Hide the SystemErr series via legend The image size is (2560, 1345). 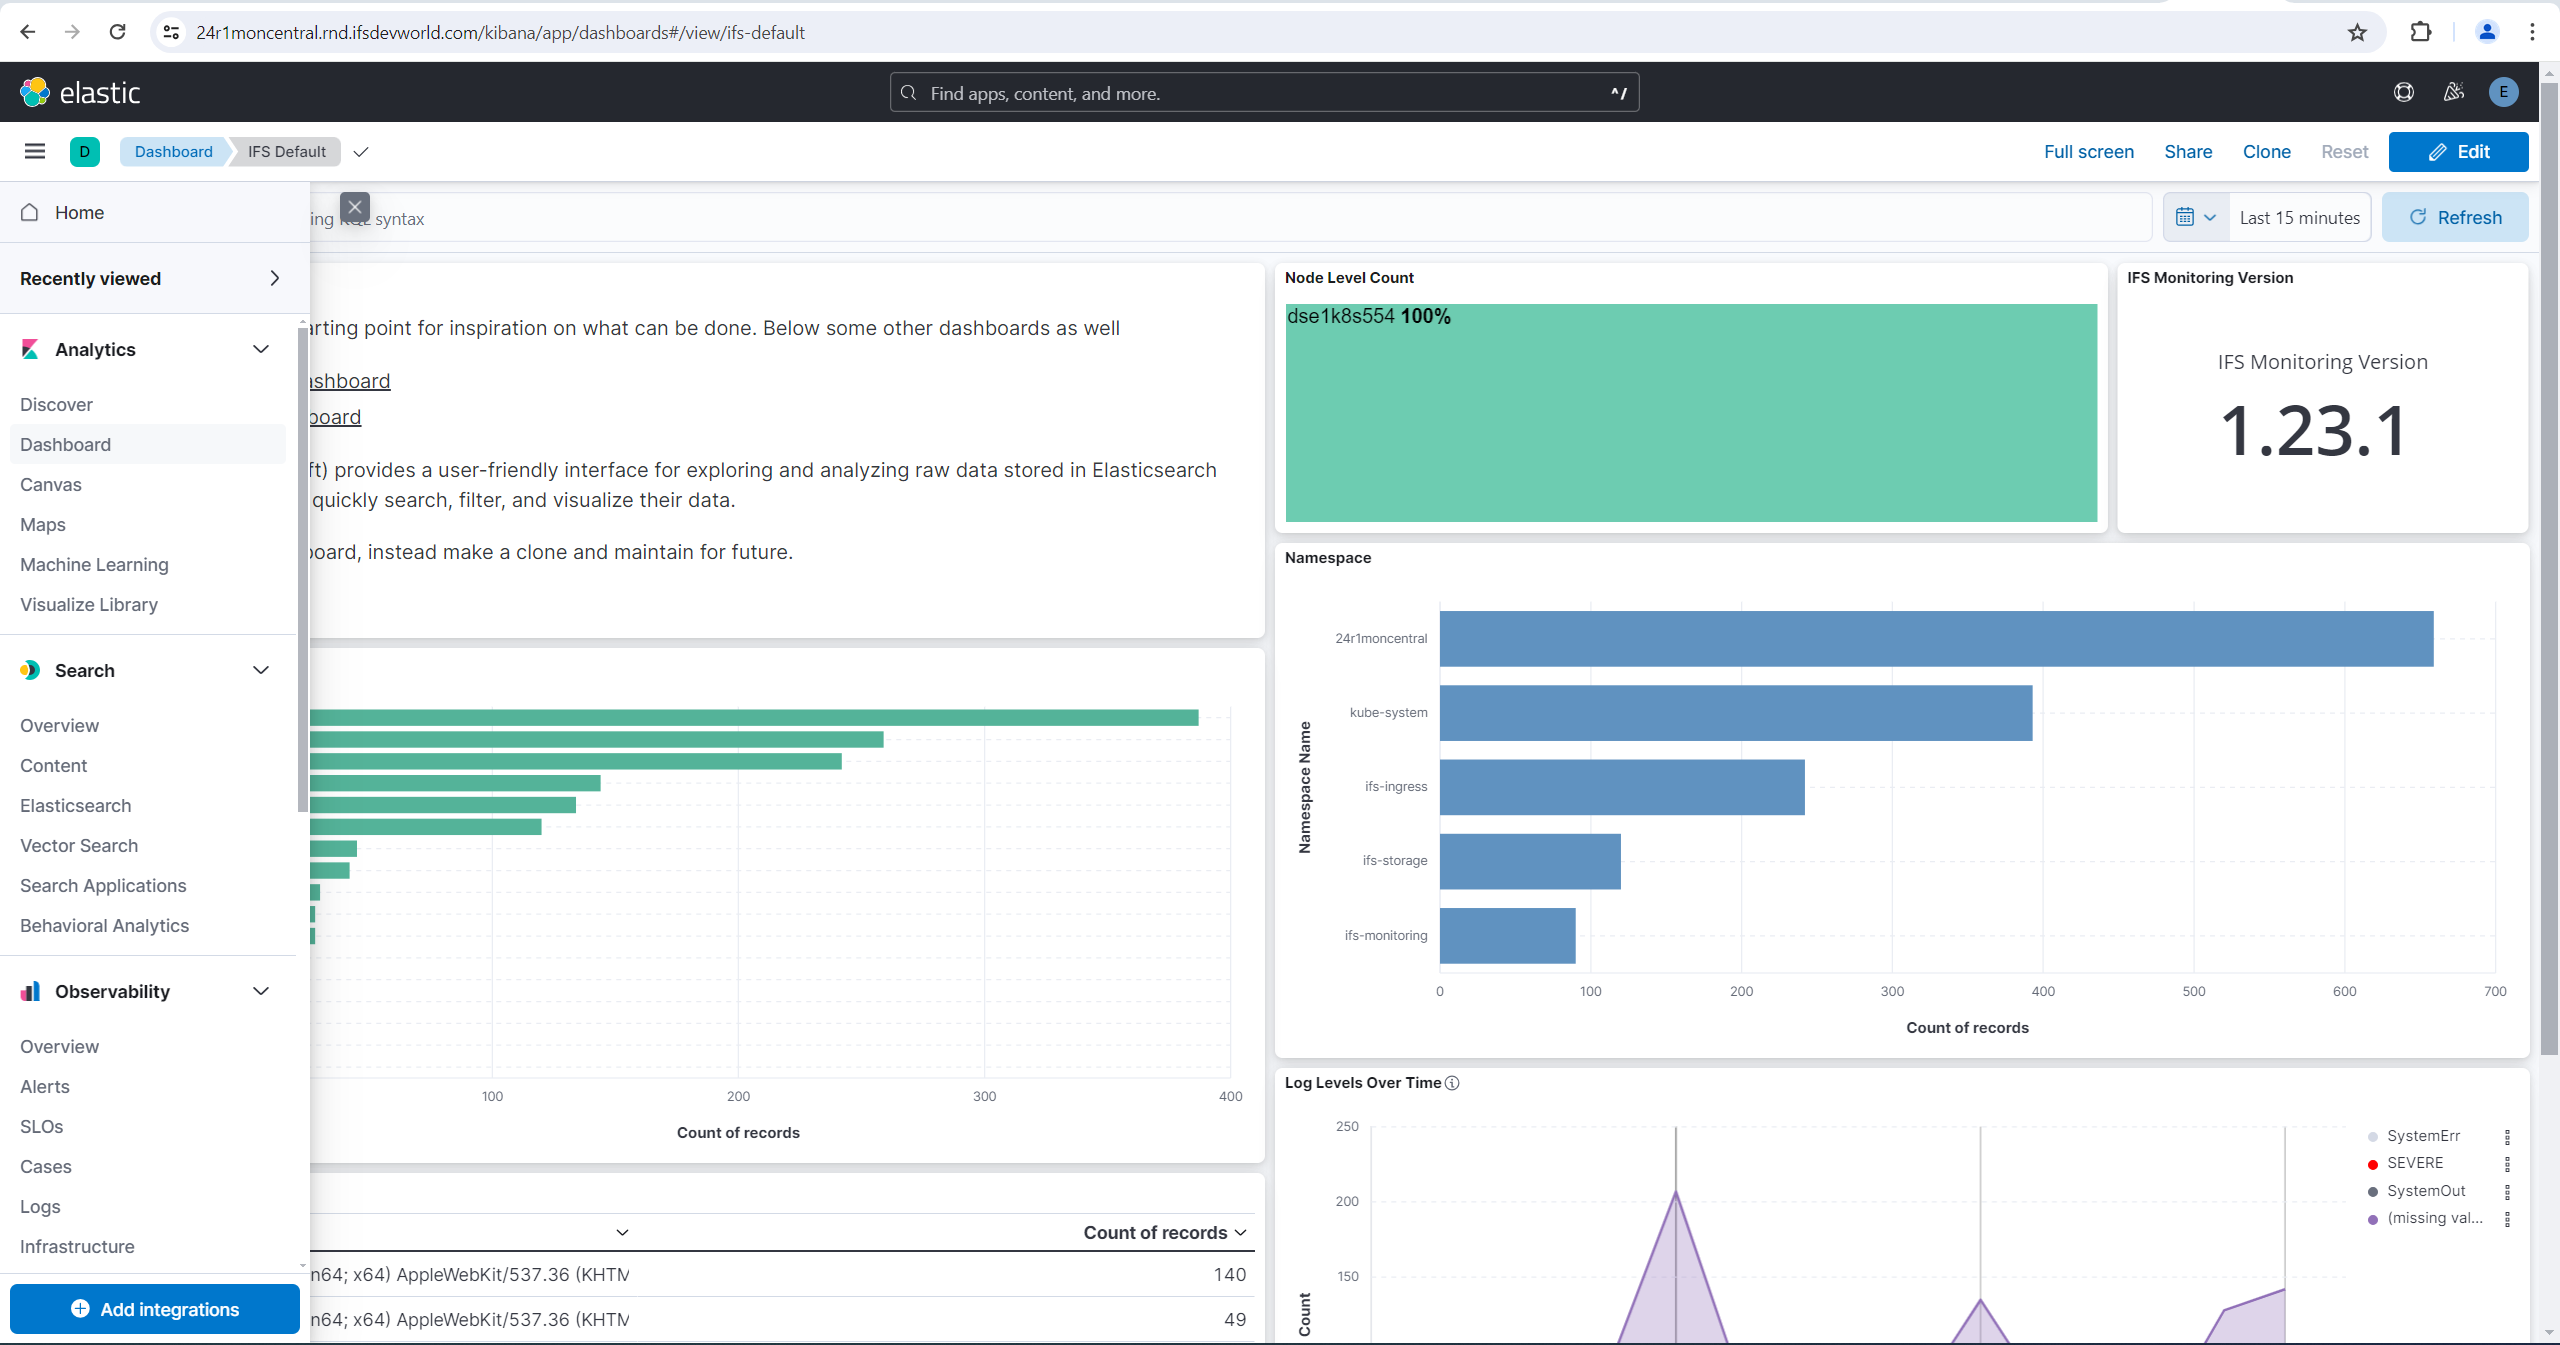point(2424,1135)
